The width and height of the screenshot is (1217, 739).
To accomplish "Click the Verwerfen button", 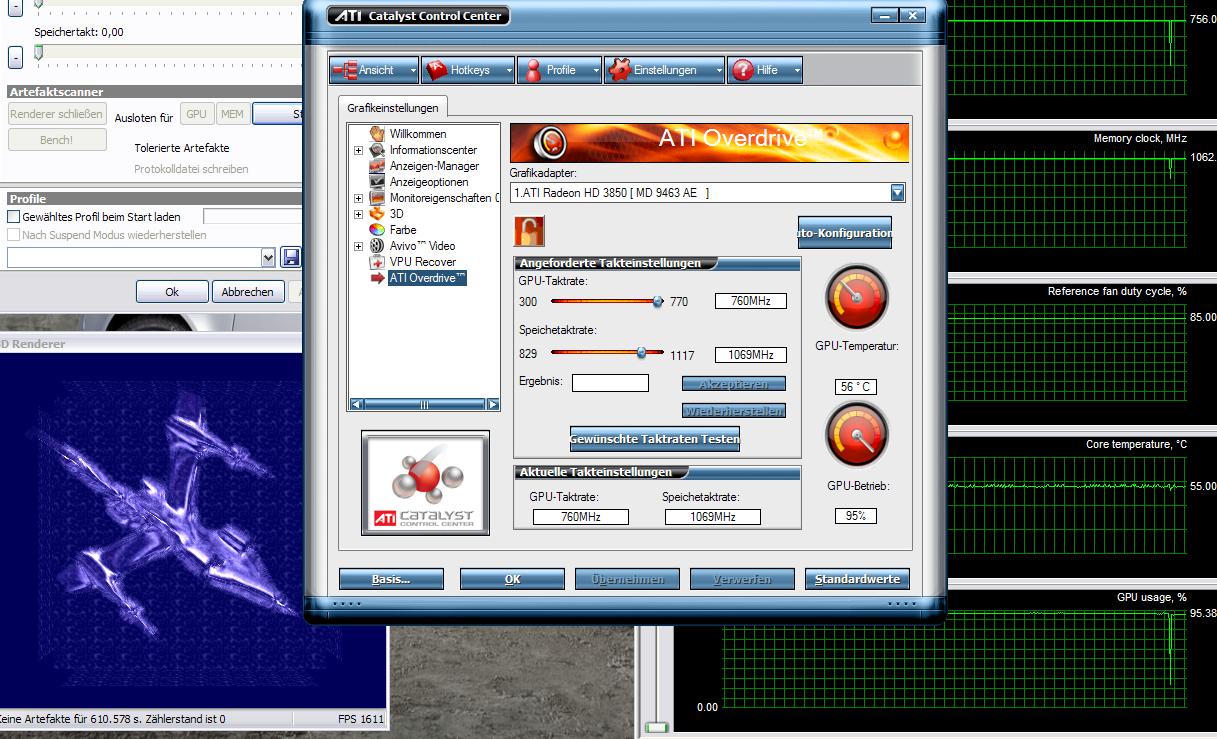I will pyautogui.click(x=742, y=579).
